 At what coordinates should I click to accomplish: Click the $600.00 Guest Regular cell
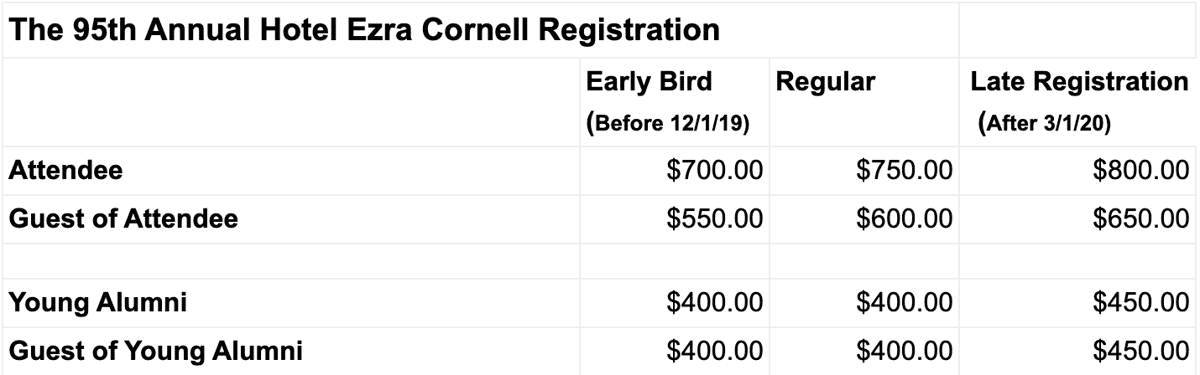(x=864, y=219)
